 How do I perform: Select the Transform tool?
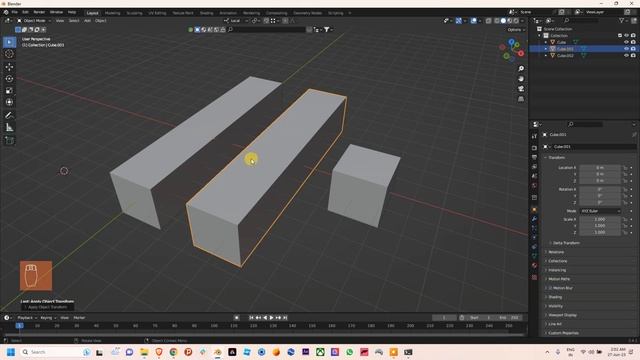coord(9,102)
